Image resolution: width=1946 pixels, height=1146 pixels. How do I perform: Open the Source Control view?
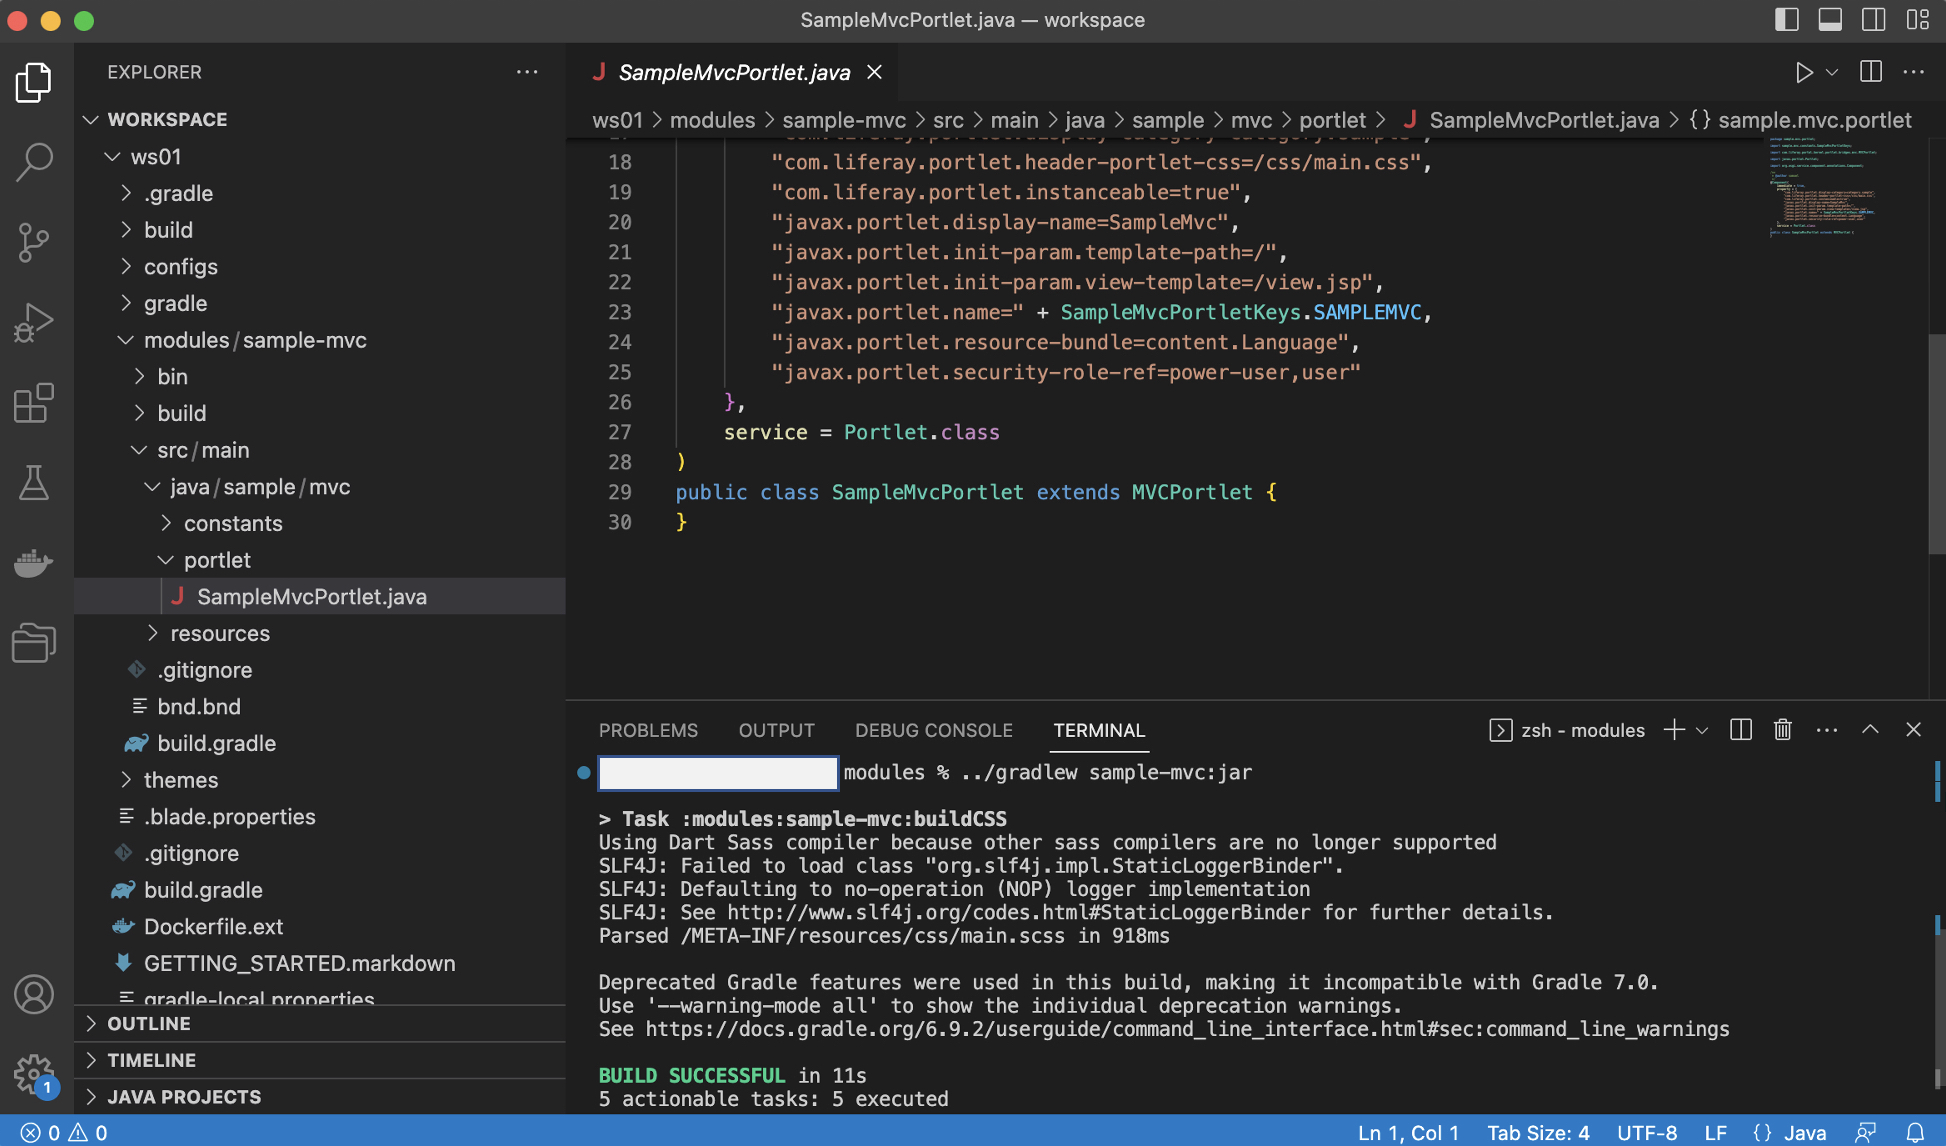34,243
